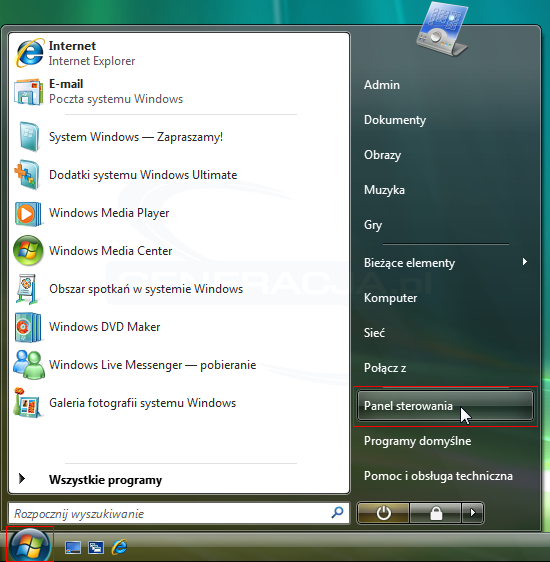
Task: Click the Start orb button
Action: pyautogui.click(x=30, y=546)
